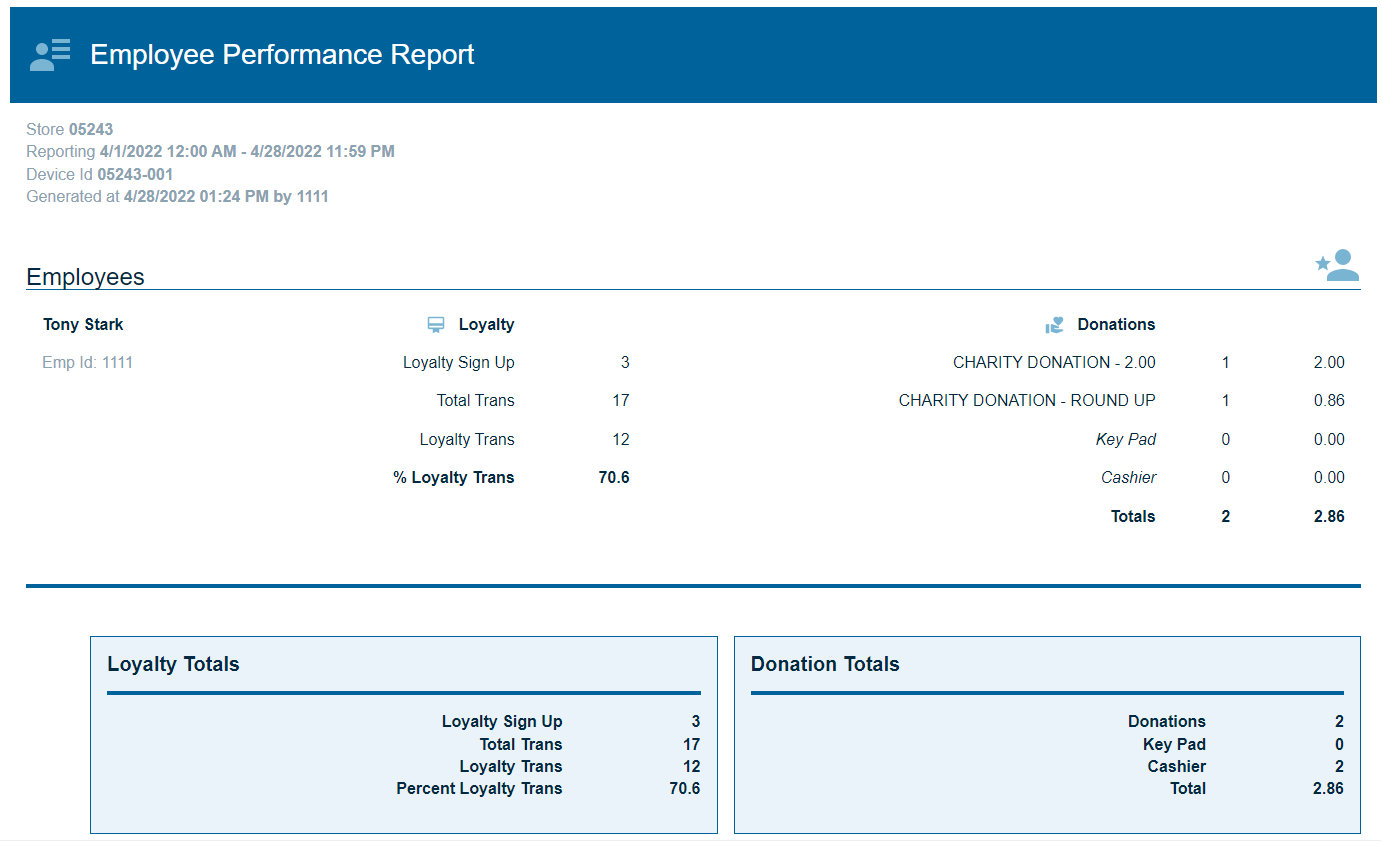Click the starred employee icon beside Employees
The image size is (1381, 841).
point(1337,265)
